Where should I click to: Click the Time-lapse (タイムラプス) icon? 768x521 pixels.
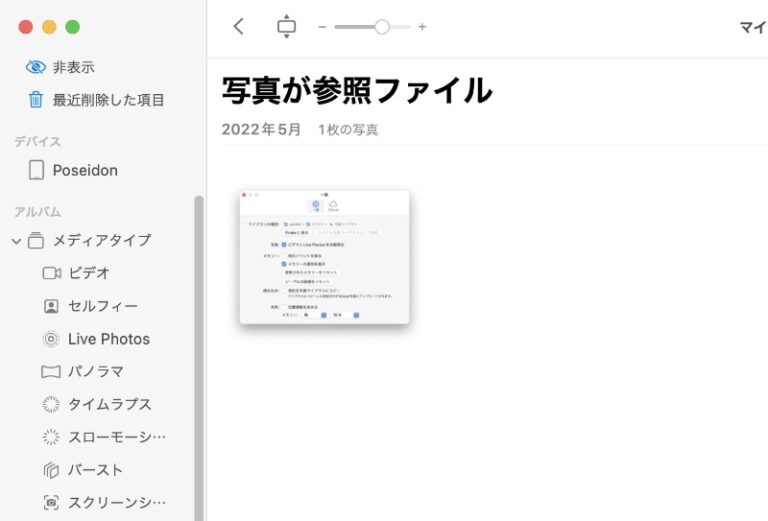tap(51, 404)
